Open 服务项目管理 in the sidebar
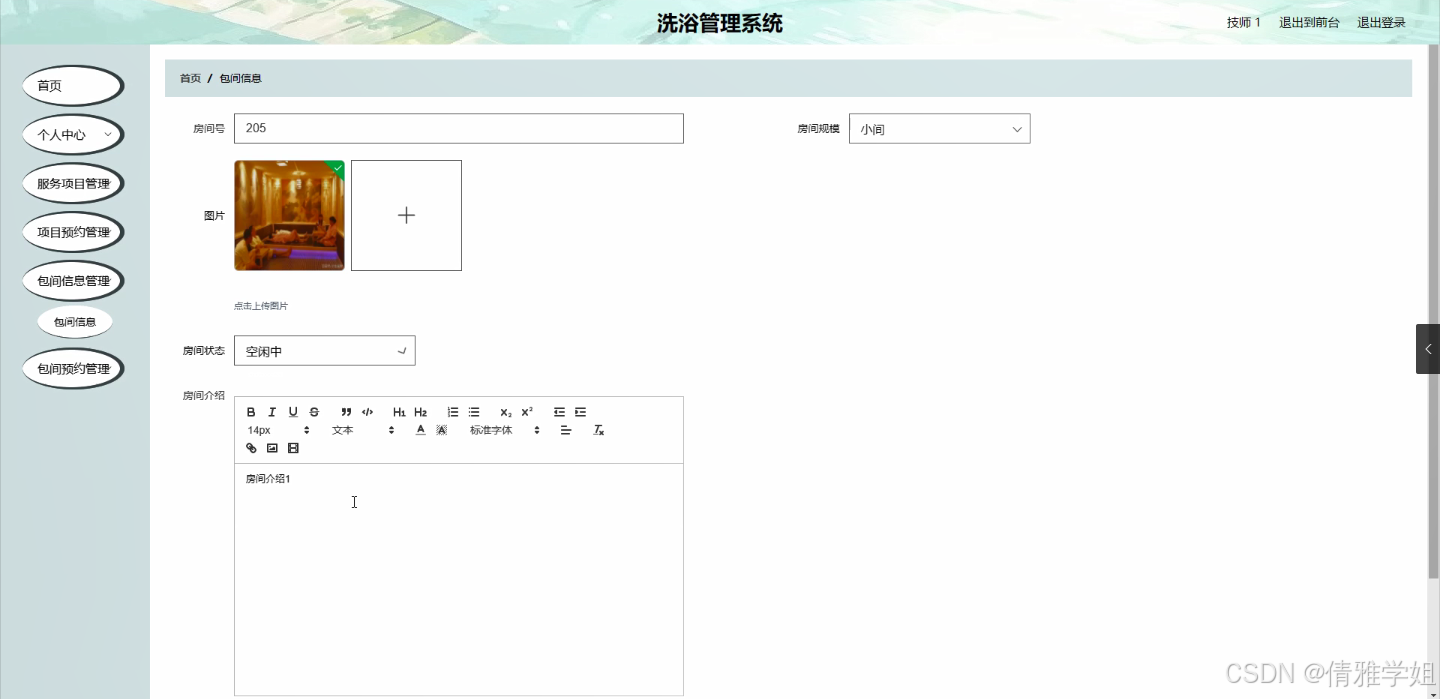The height and width of the screenshot is (699, 1440). point(73,184)
